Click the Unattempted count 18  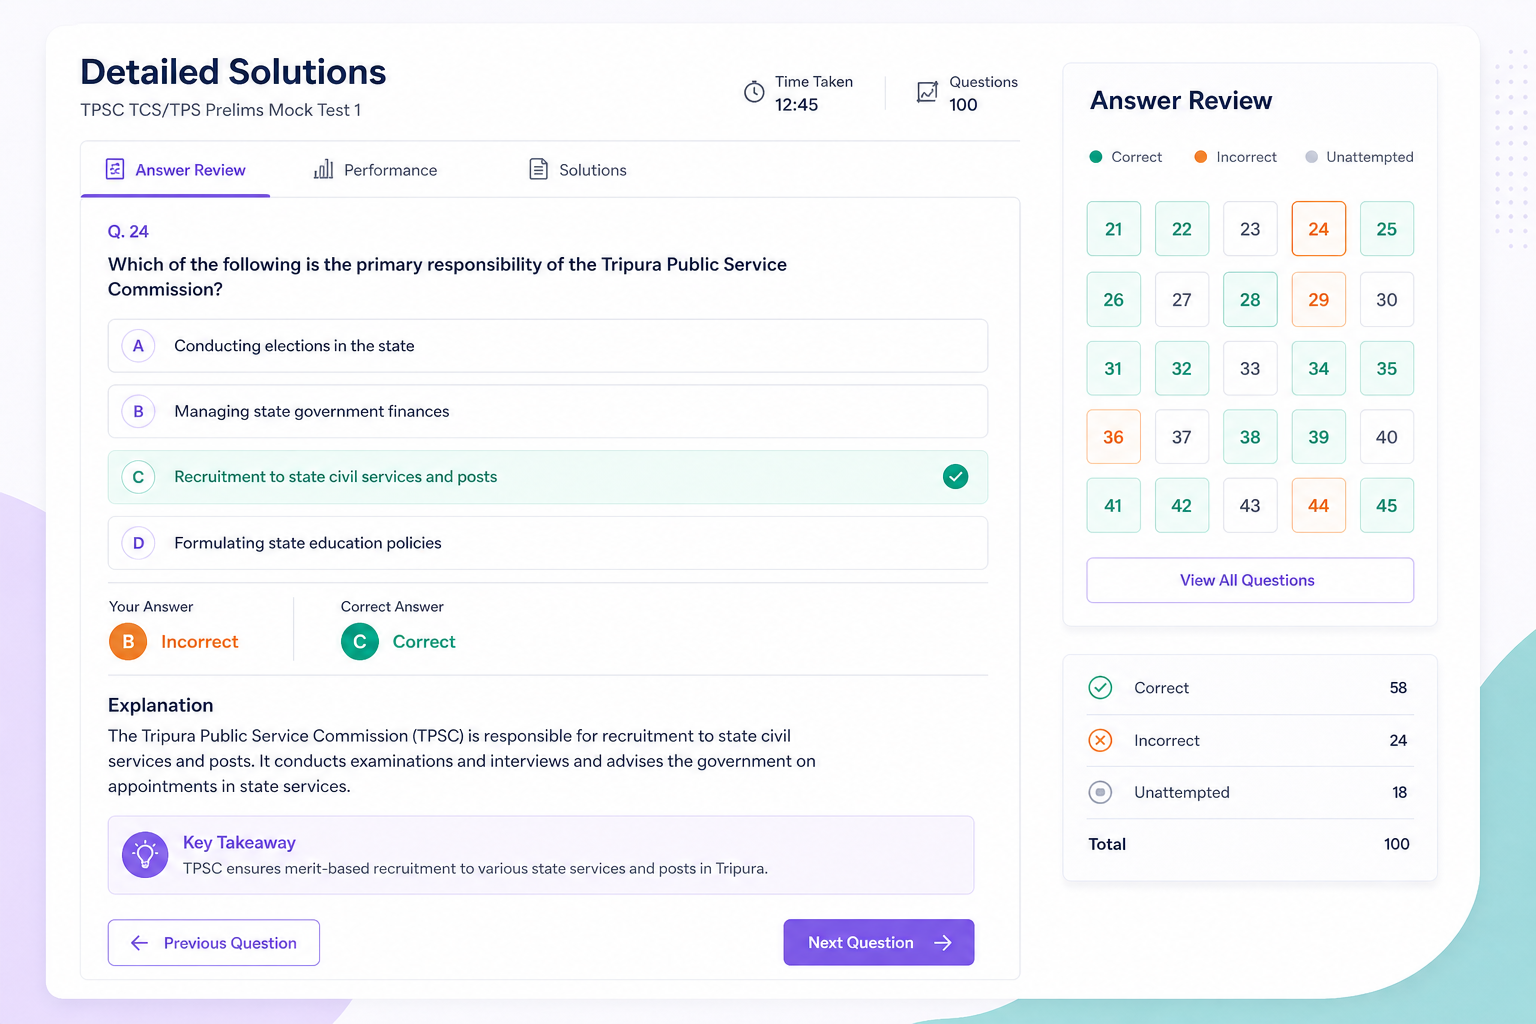(1400, 792)
